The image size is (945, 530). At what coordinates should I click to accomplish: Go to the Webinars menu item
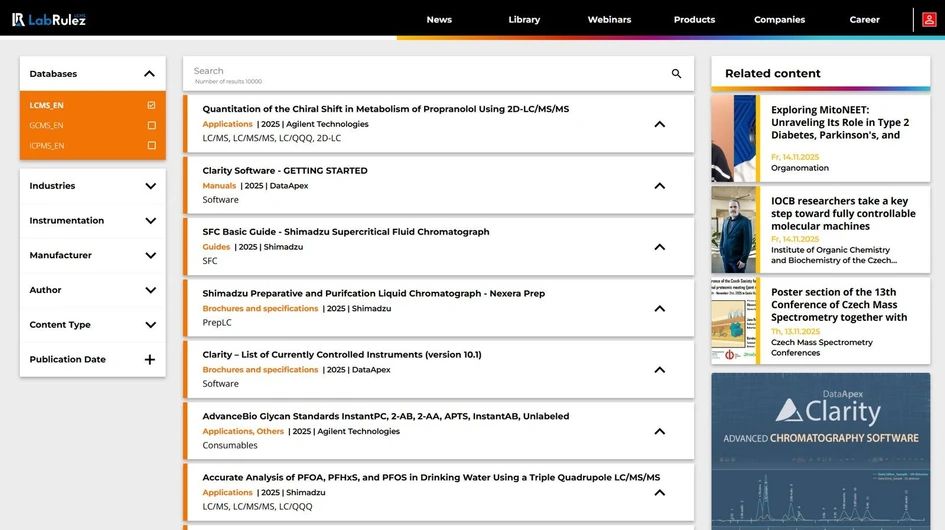pos(609,20)
